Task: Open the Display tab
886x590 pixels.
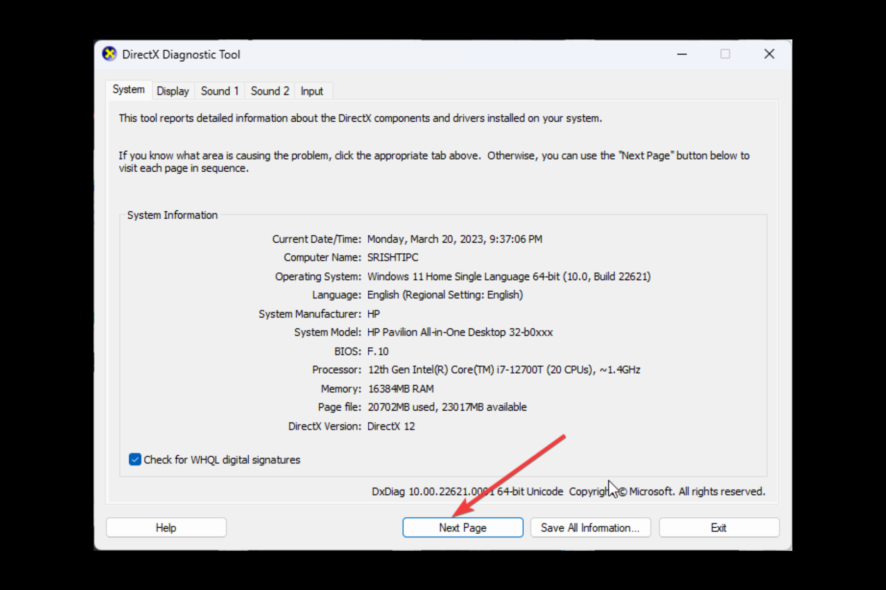Action: pyautogui.click(x=172, y=91)
